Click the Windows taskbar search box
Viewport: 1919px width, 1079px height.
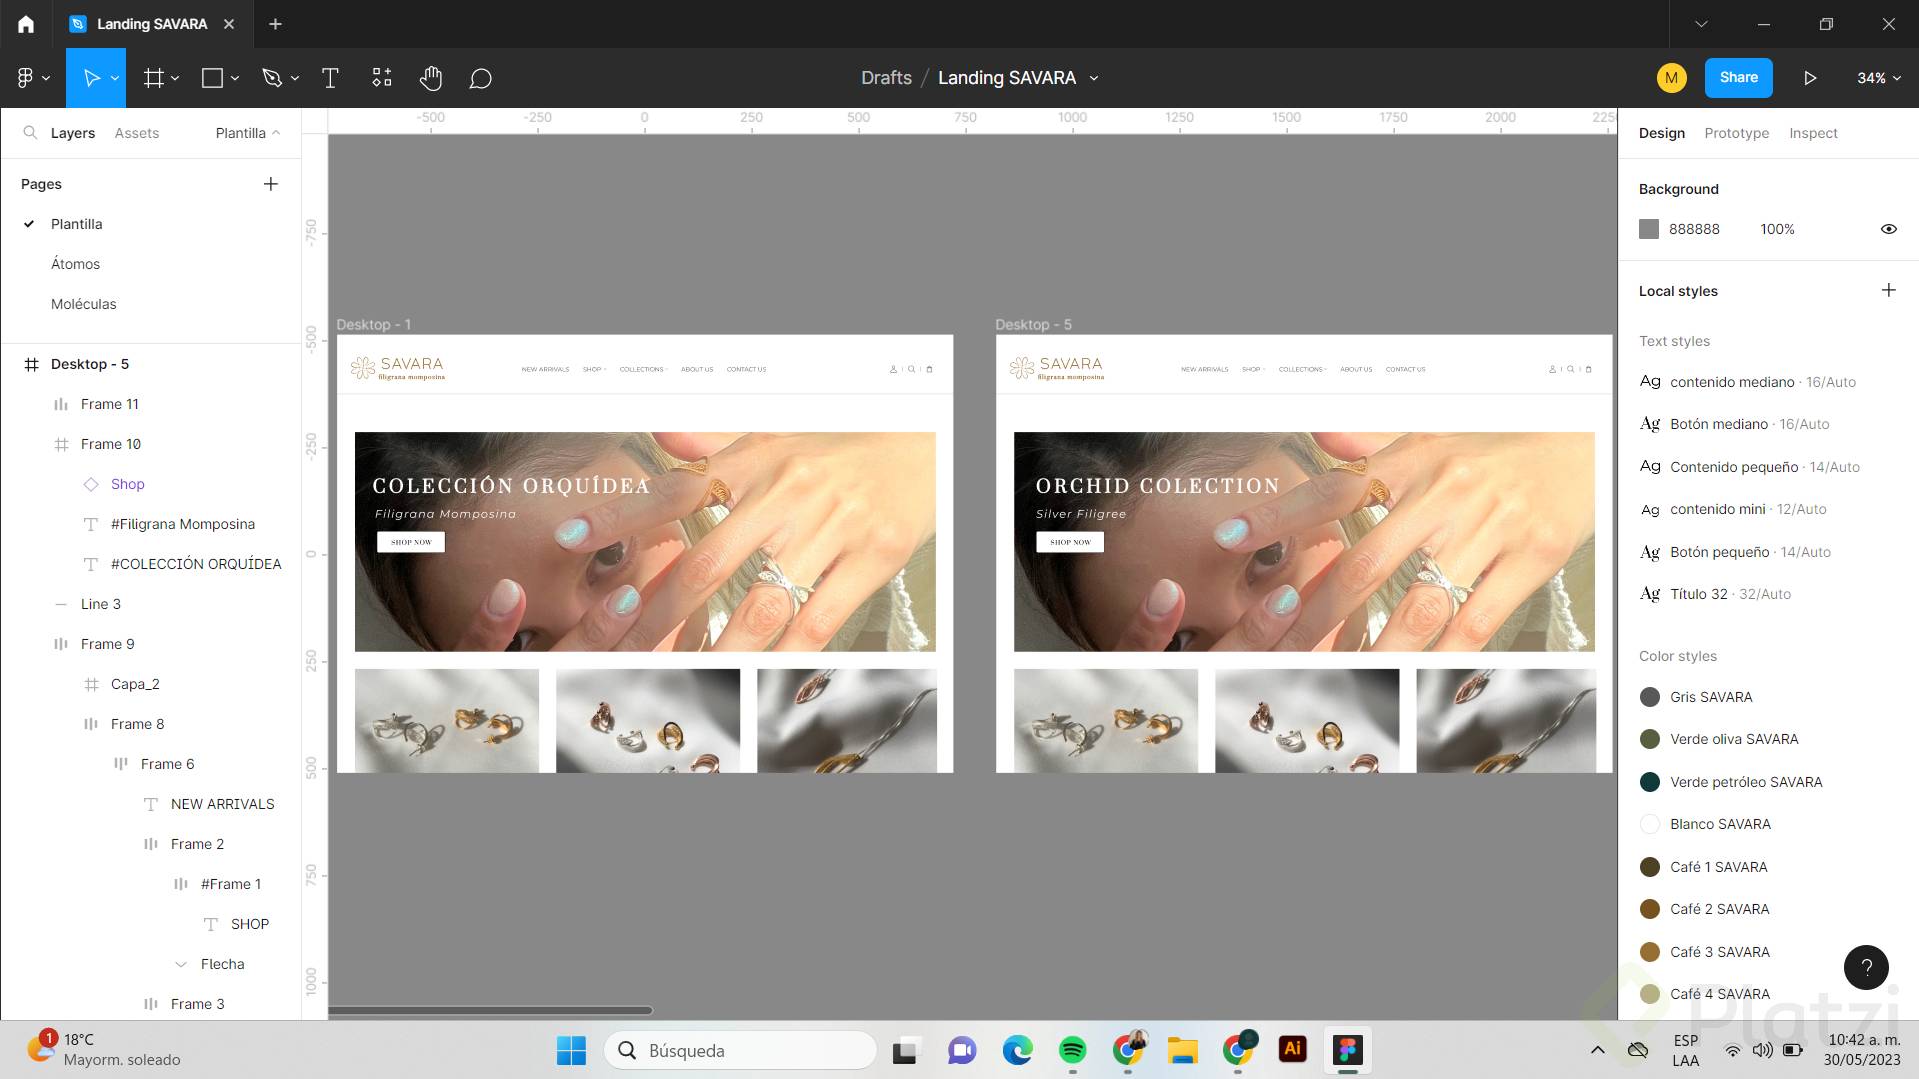(x=741, y=1050)
